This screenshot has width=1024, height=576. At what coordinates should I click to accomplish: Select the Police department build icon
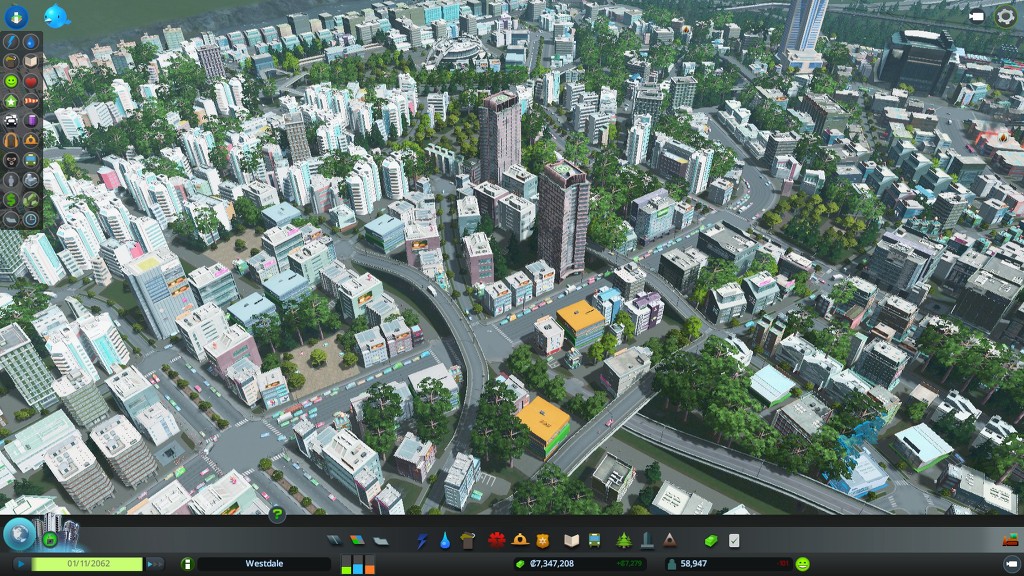click(x=543, y=541)
